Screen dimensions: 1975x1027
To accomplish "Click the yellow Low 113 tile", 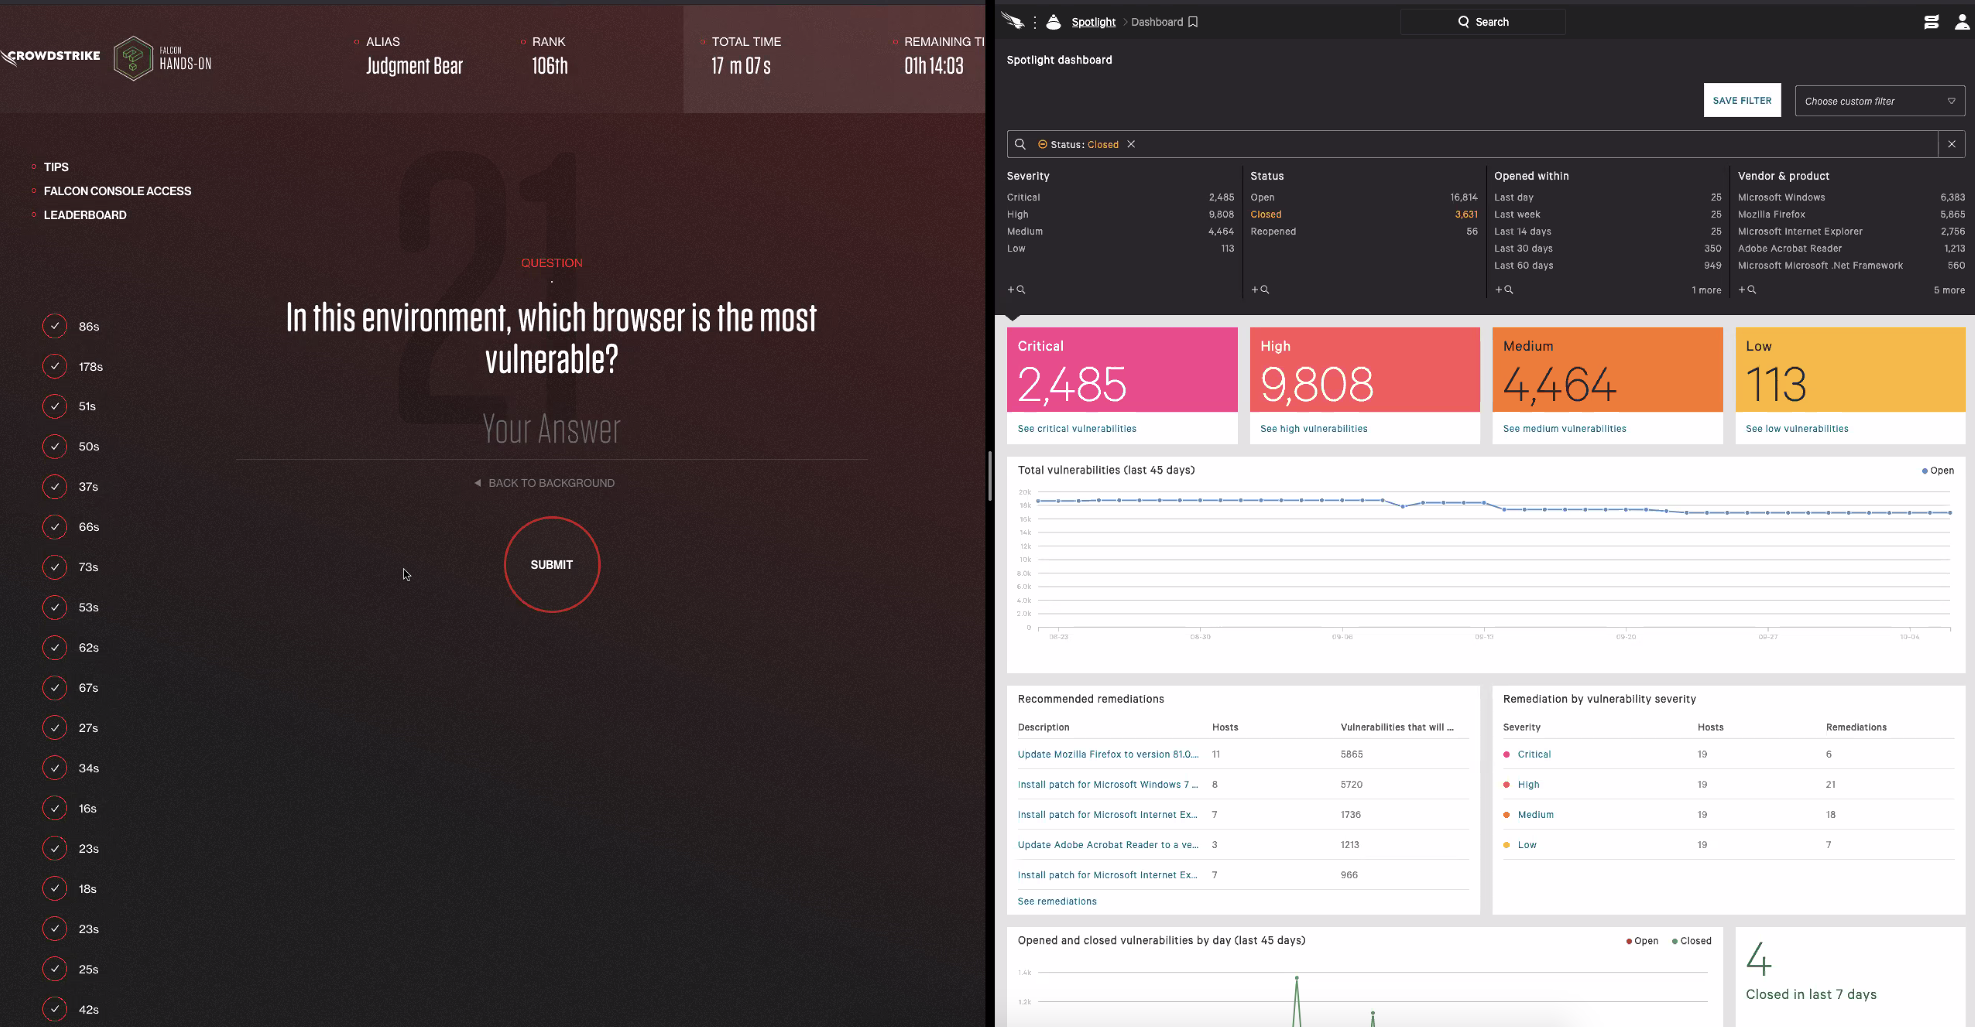I will click(1850, 370).
